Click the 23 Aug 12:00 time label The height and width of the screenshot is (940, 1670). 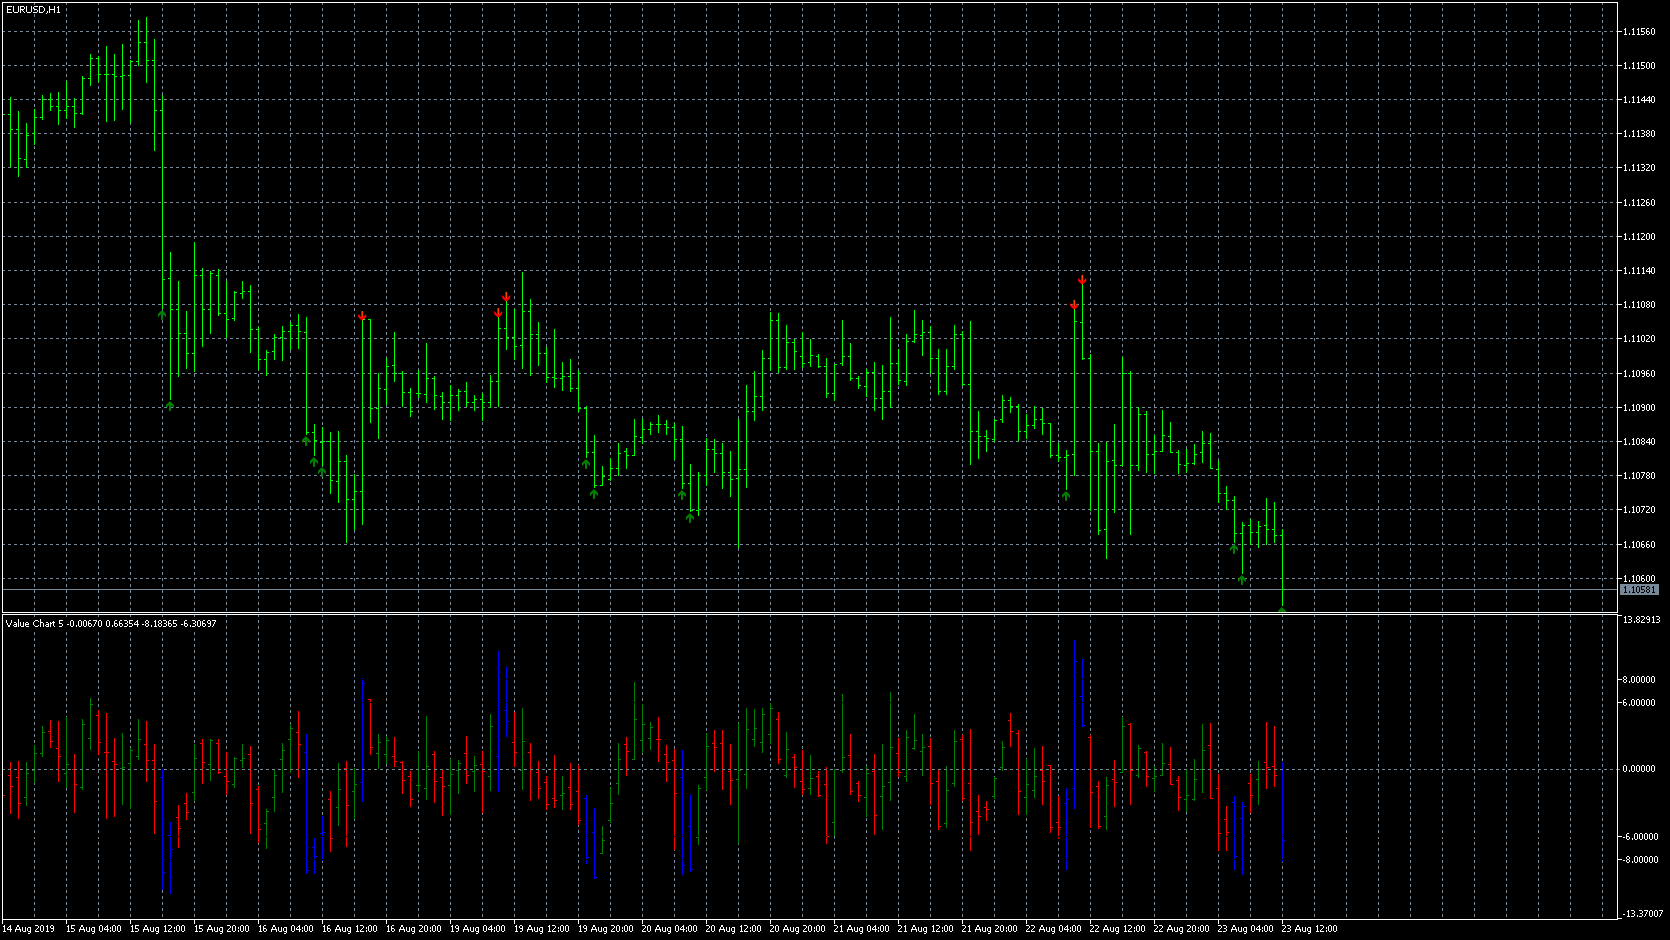click(1310, 929)
